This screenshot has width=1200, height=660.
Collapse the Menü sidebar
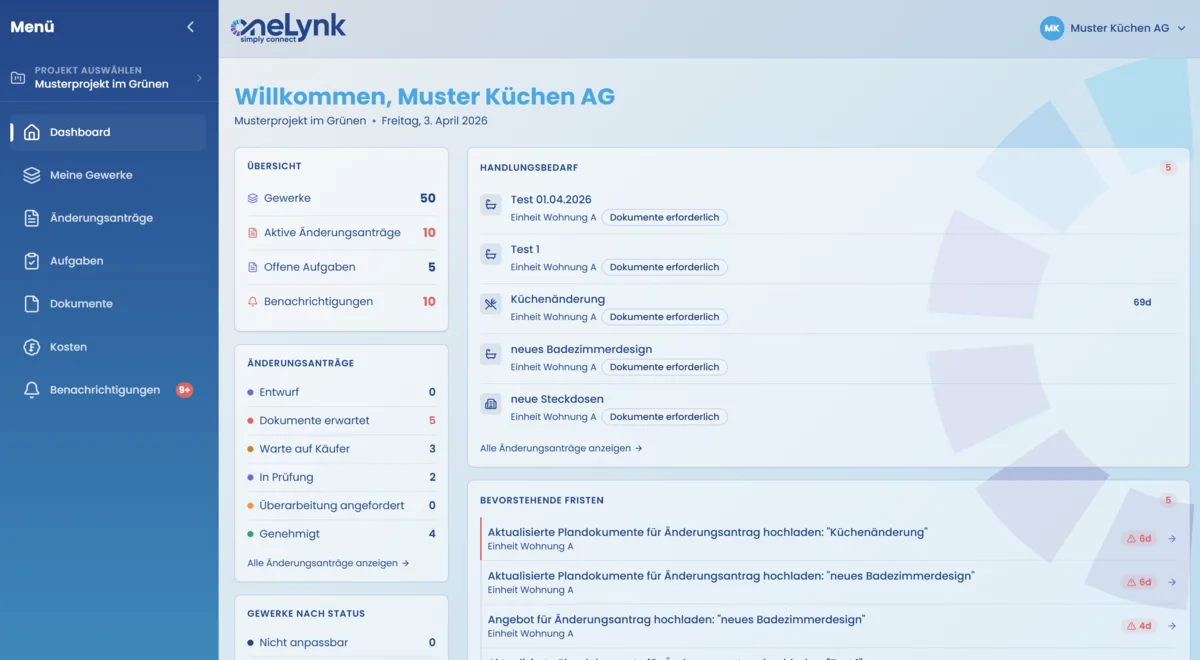coord(190,27)
